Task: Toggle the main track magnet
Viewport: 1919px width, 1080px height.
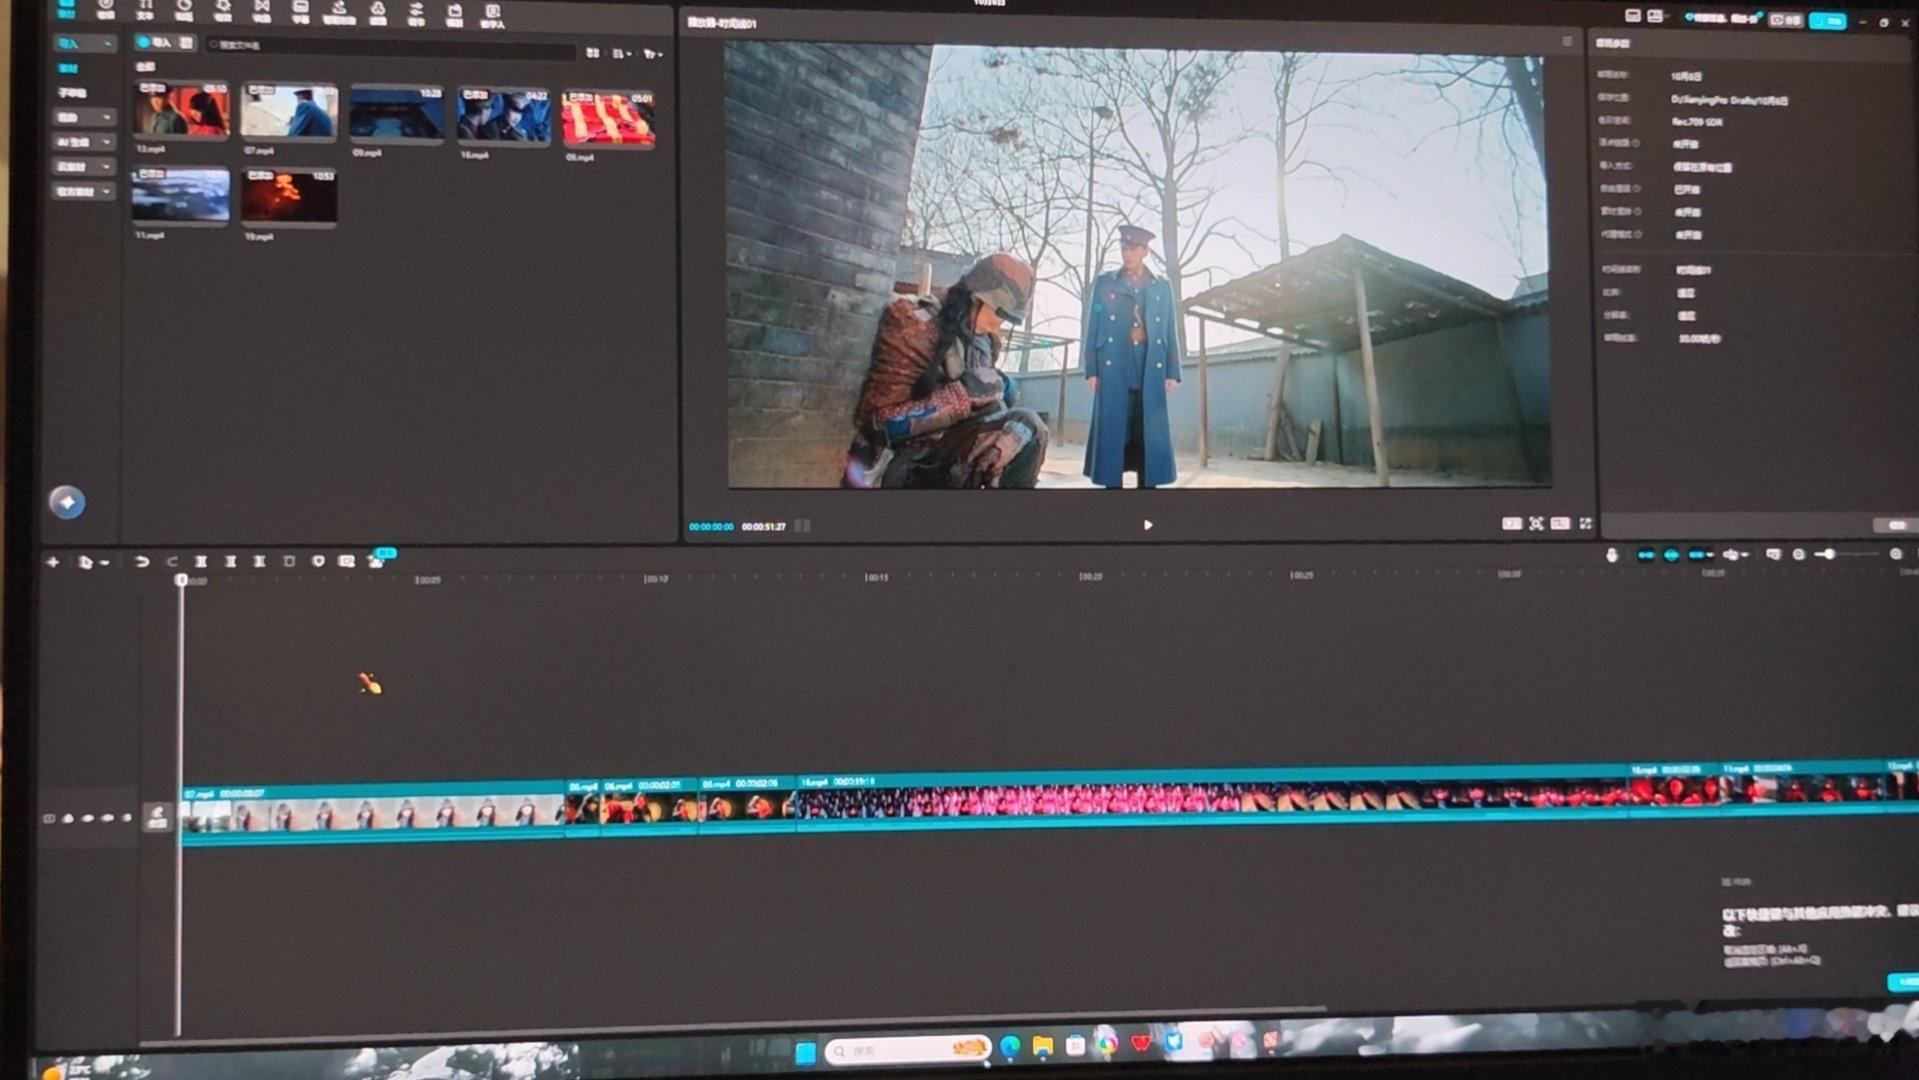Action: [x=1645, y=555]
